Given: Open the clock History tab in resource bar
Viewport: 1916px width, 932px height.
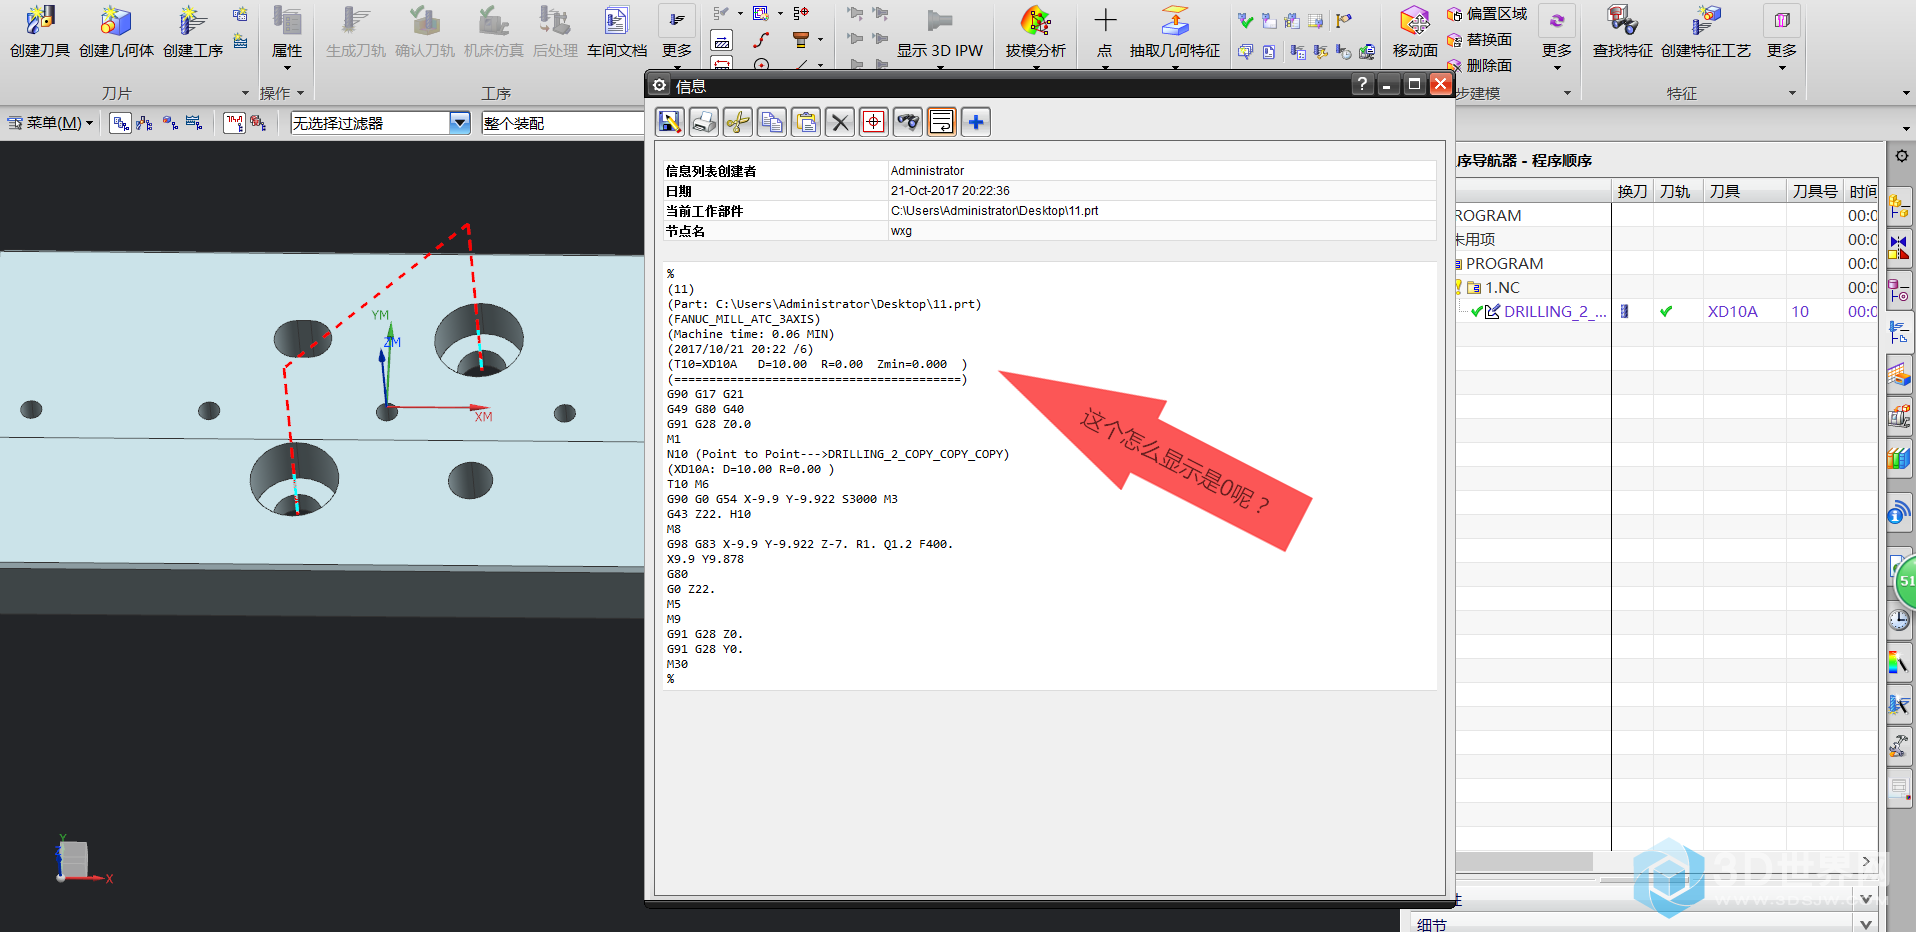Looking at the screenshot, I should 1899,620.
